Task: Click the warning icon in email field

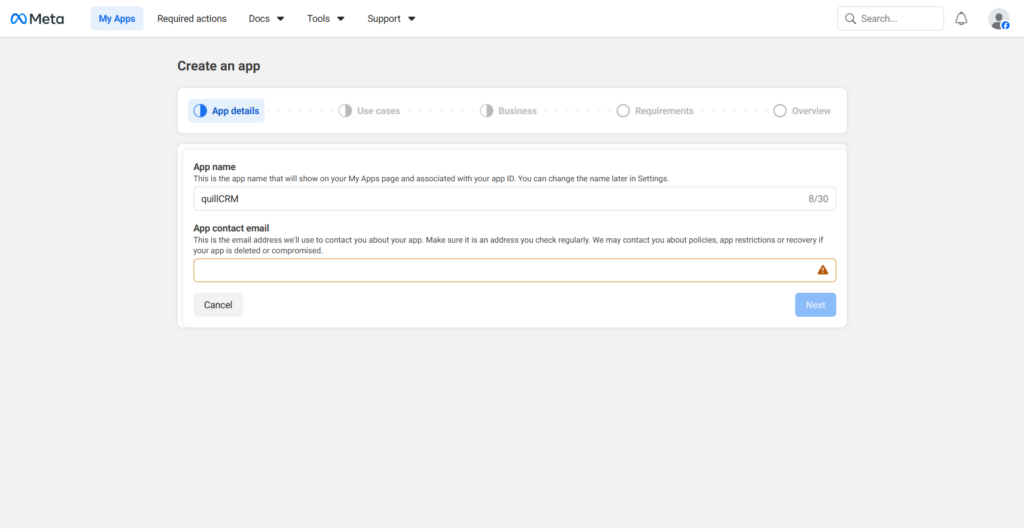Action: [823, 270]
